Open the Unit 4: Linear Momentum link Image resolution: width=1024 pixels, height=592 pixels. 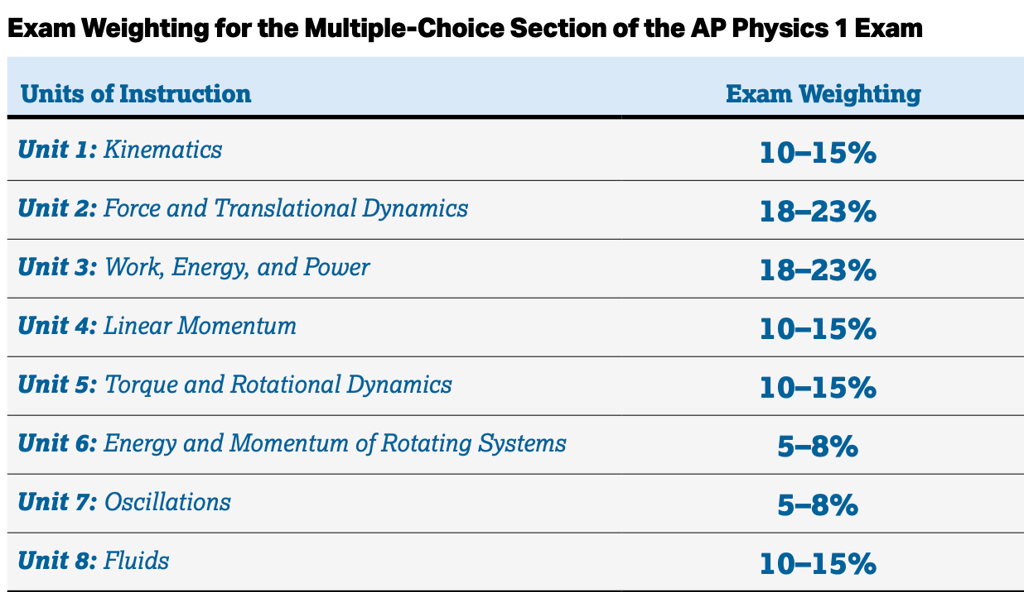tap(157, 326)
